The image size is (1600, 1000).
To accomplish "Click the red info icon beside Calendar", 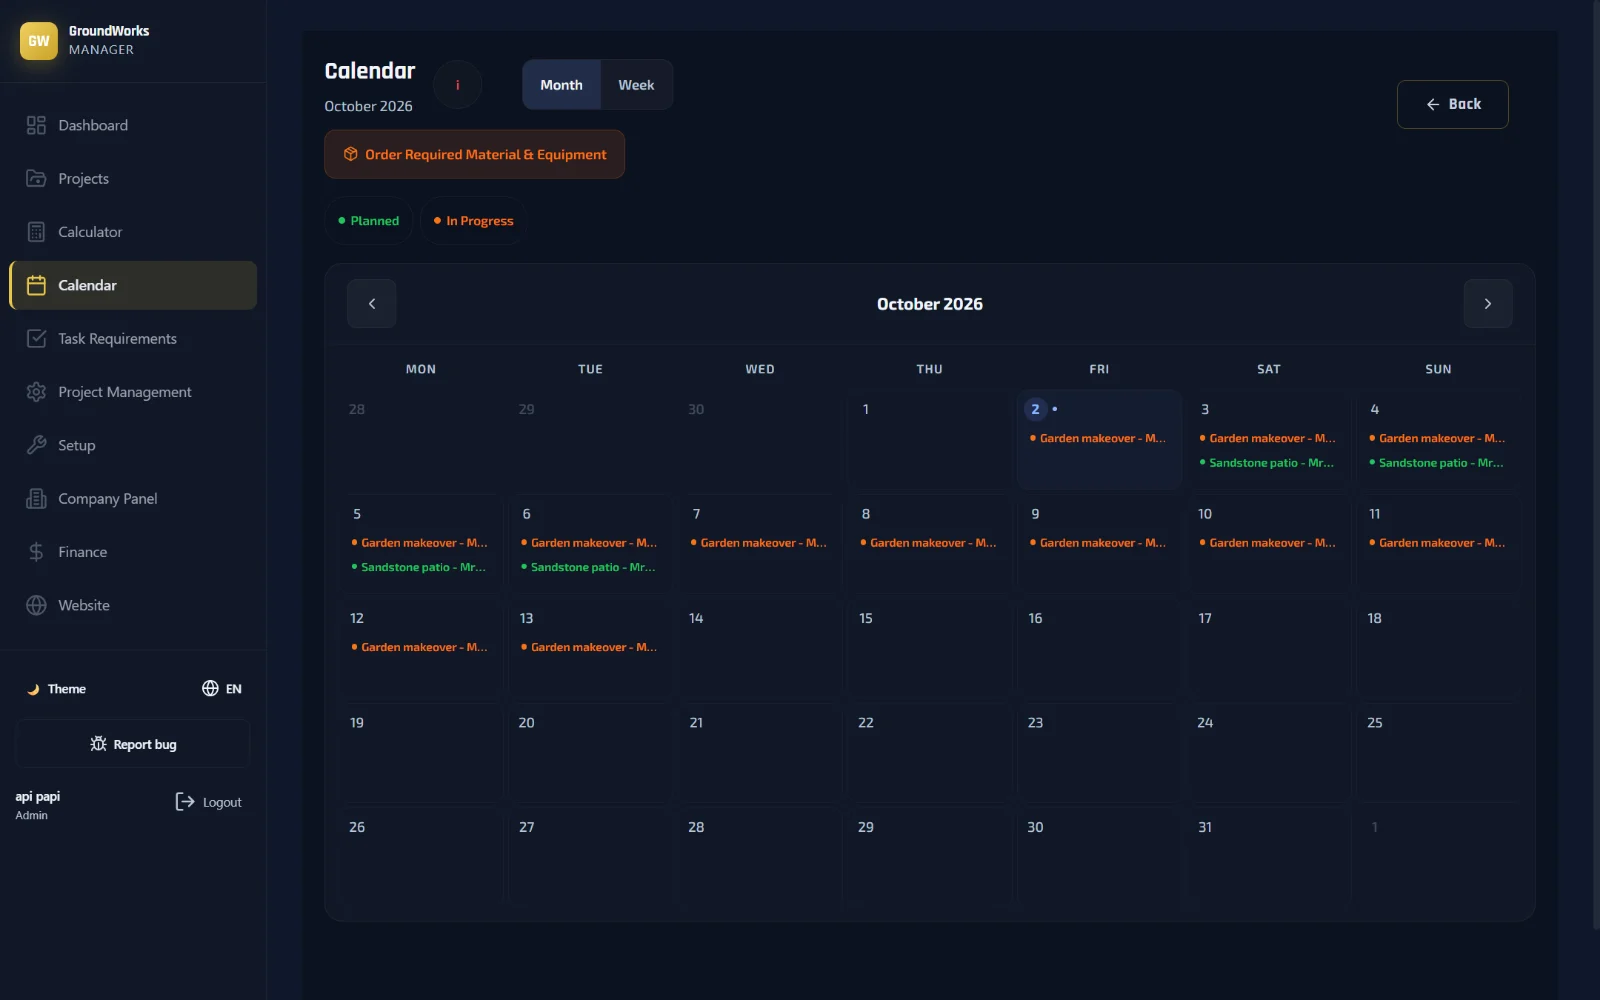I will click(x=458, y=85).
